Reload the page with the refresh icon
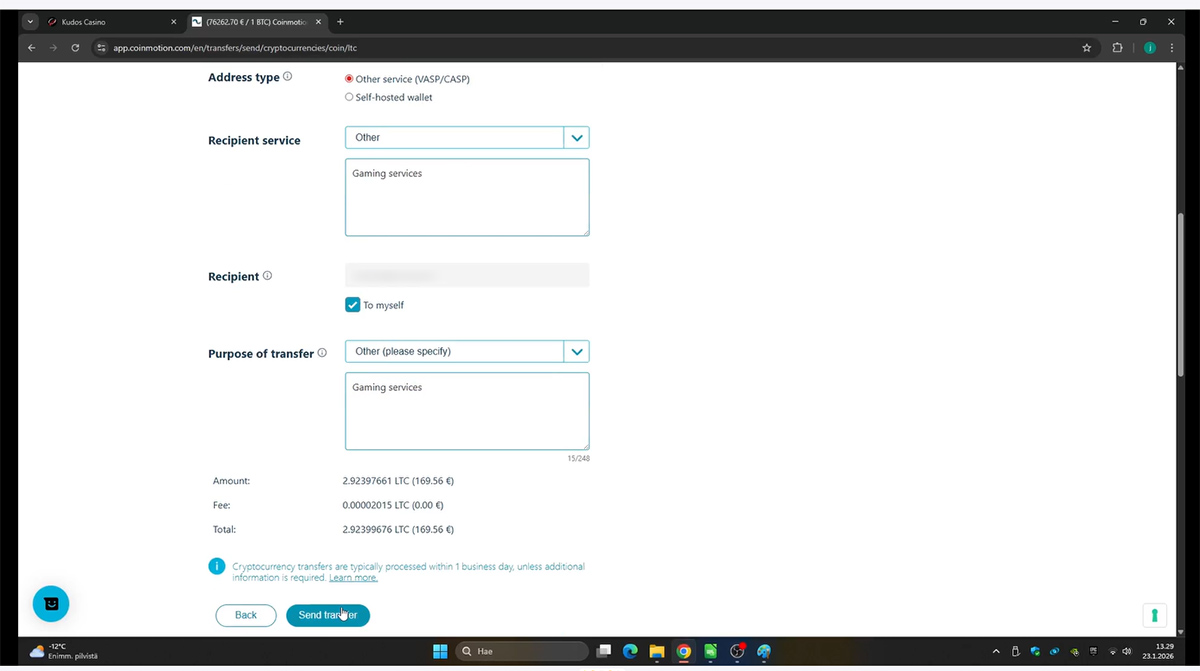Image resolution: width=1200 pixels, height=671 pixels. (75, 47)
